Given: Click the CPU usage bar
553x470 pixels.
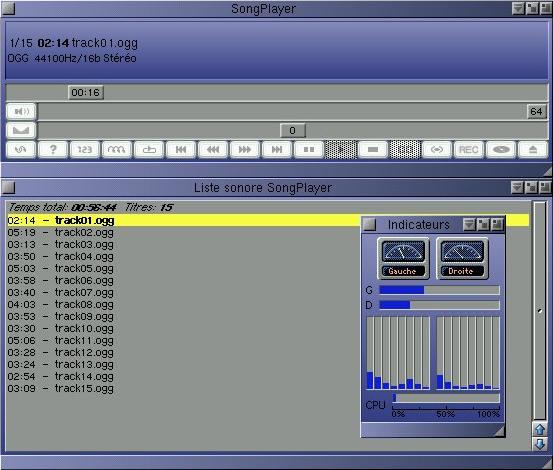Looking at the screenshot, I should tap(446, 398).
